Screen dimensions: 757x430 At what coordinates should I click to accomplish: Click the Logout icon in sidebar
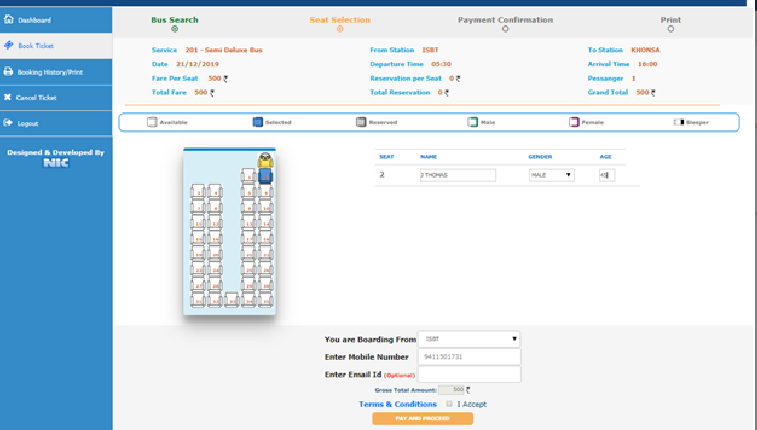(x=9, y=123)
